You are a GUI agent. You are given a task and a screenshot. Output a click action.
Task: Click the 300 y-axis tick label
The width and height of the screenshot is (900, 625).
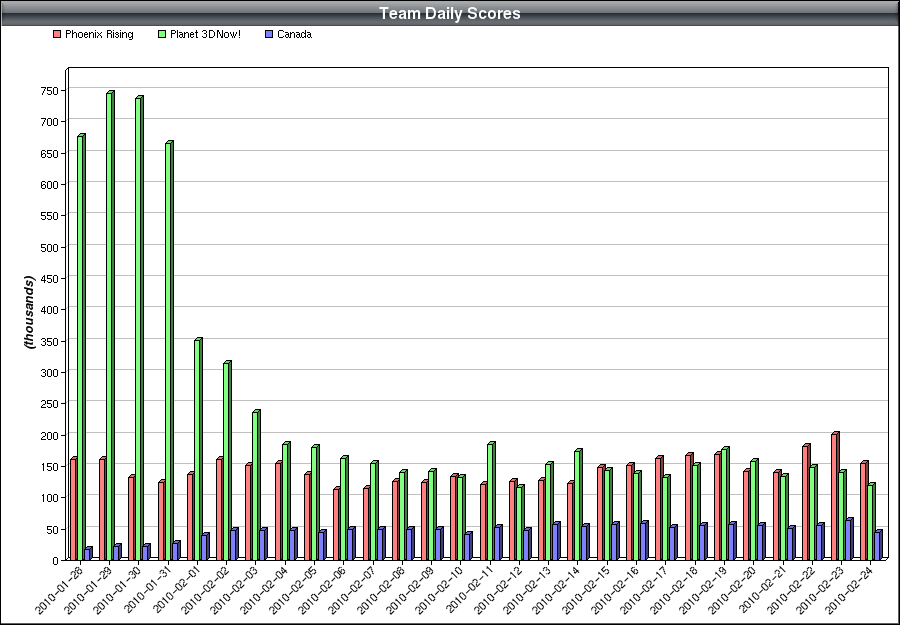[x=49, y=372]
